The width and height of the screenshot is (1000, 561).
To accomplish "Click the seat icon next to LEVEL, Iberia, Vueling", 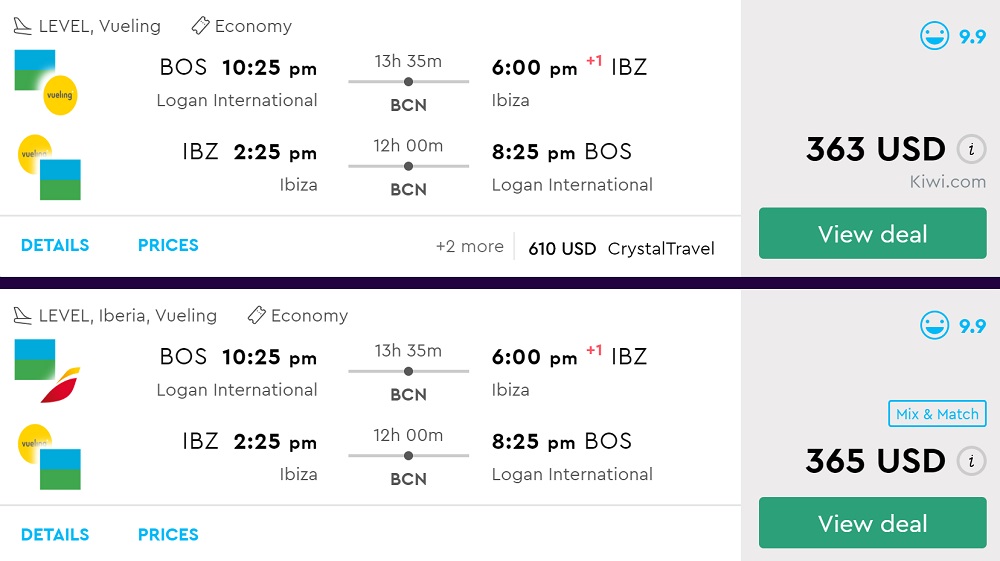I will [x=23, y=316].
